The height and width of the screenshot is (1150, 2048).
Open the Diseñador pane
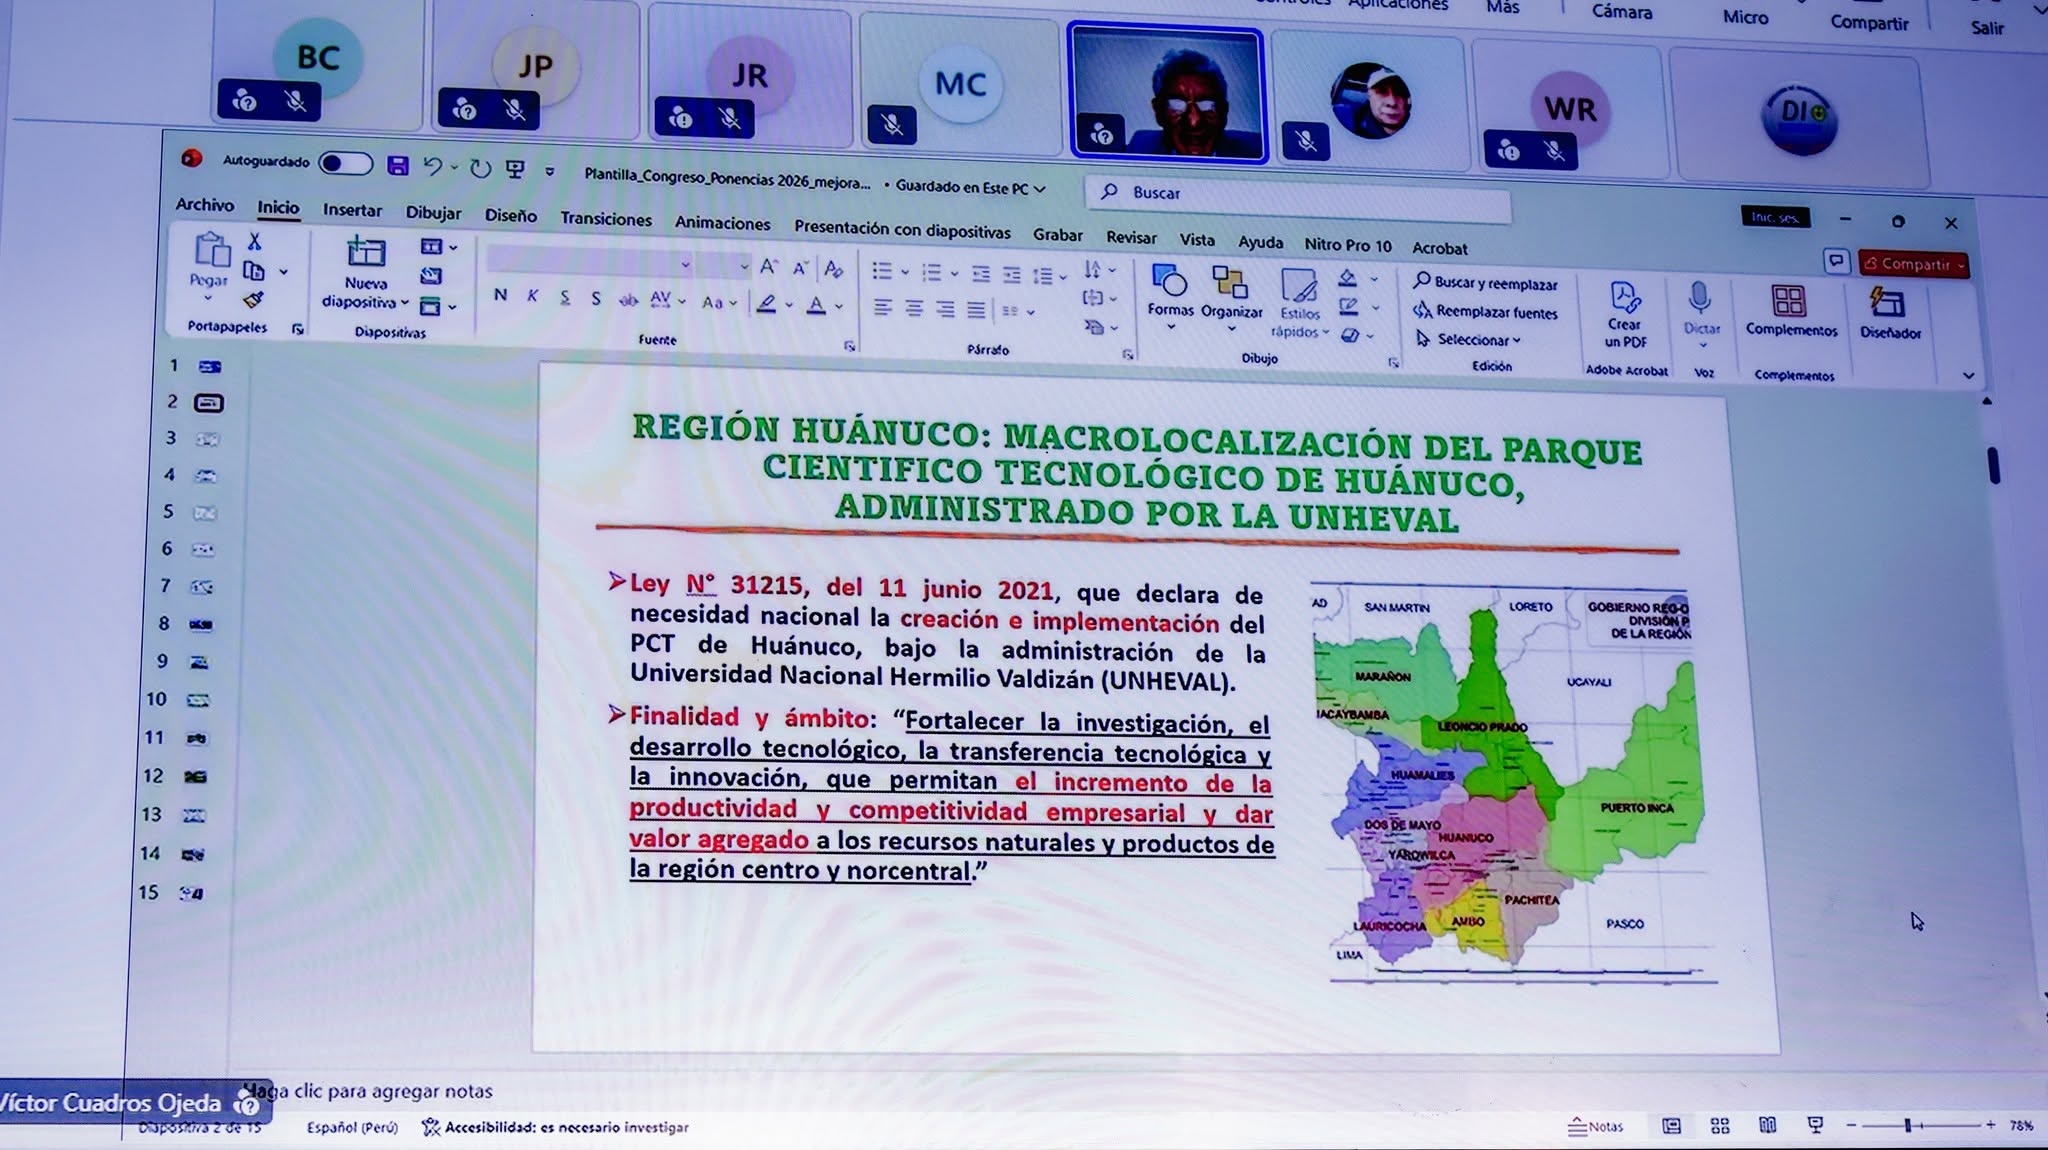(1890, 313)
